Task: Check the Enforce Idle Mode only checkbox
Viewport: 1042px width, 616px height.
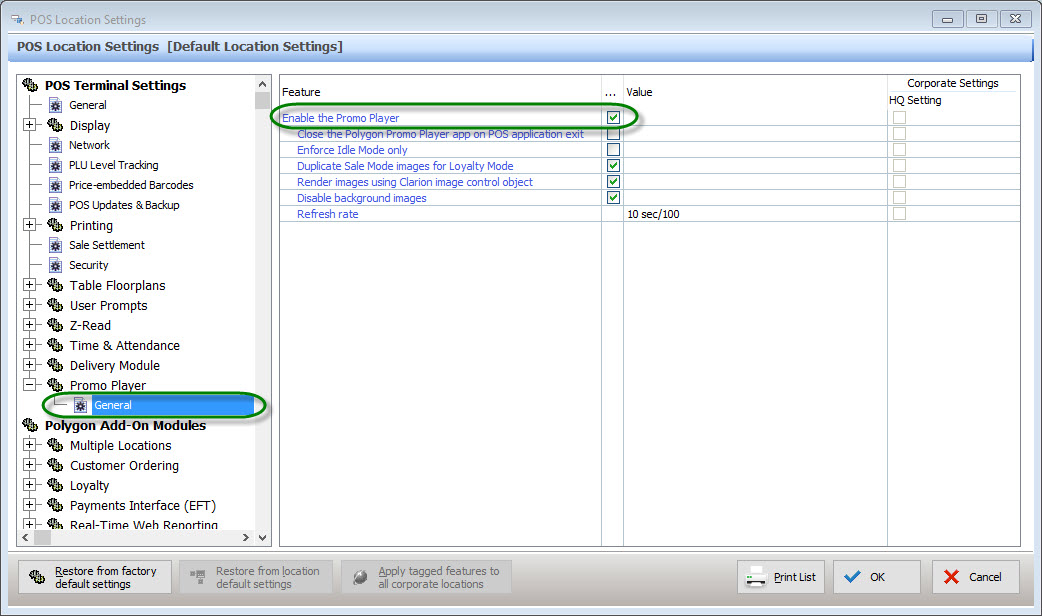Action: tap(613, 149)
